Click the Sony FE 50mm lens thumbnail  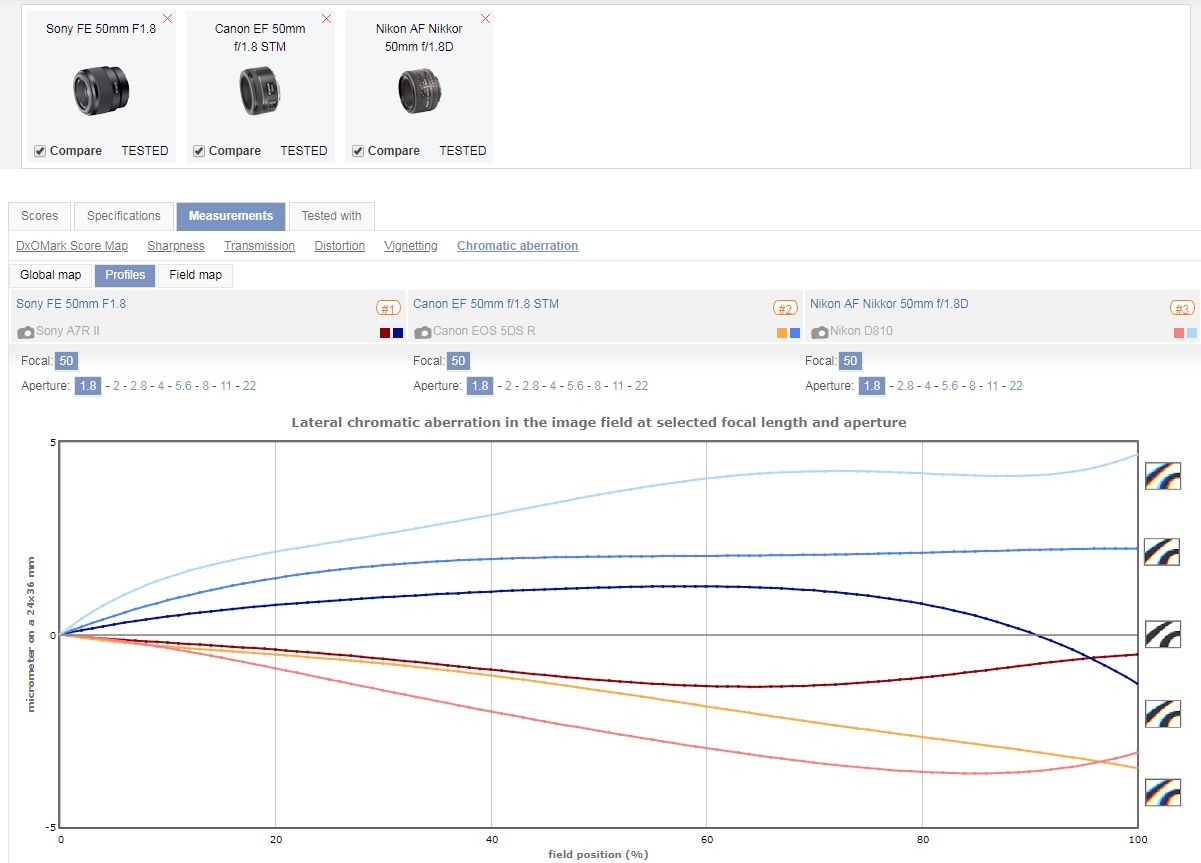click(100, 91)
